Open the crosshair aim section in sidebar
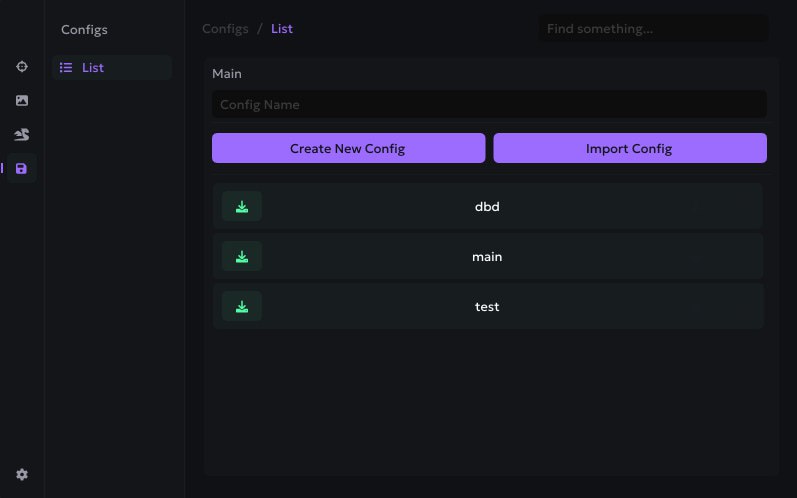Screen dimensions: 797x498 (22, 67)
